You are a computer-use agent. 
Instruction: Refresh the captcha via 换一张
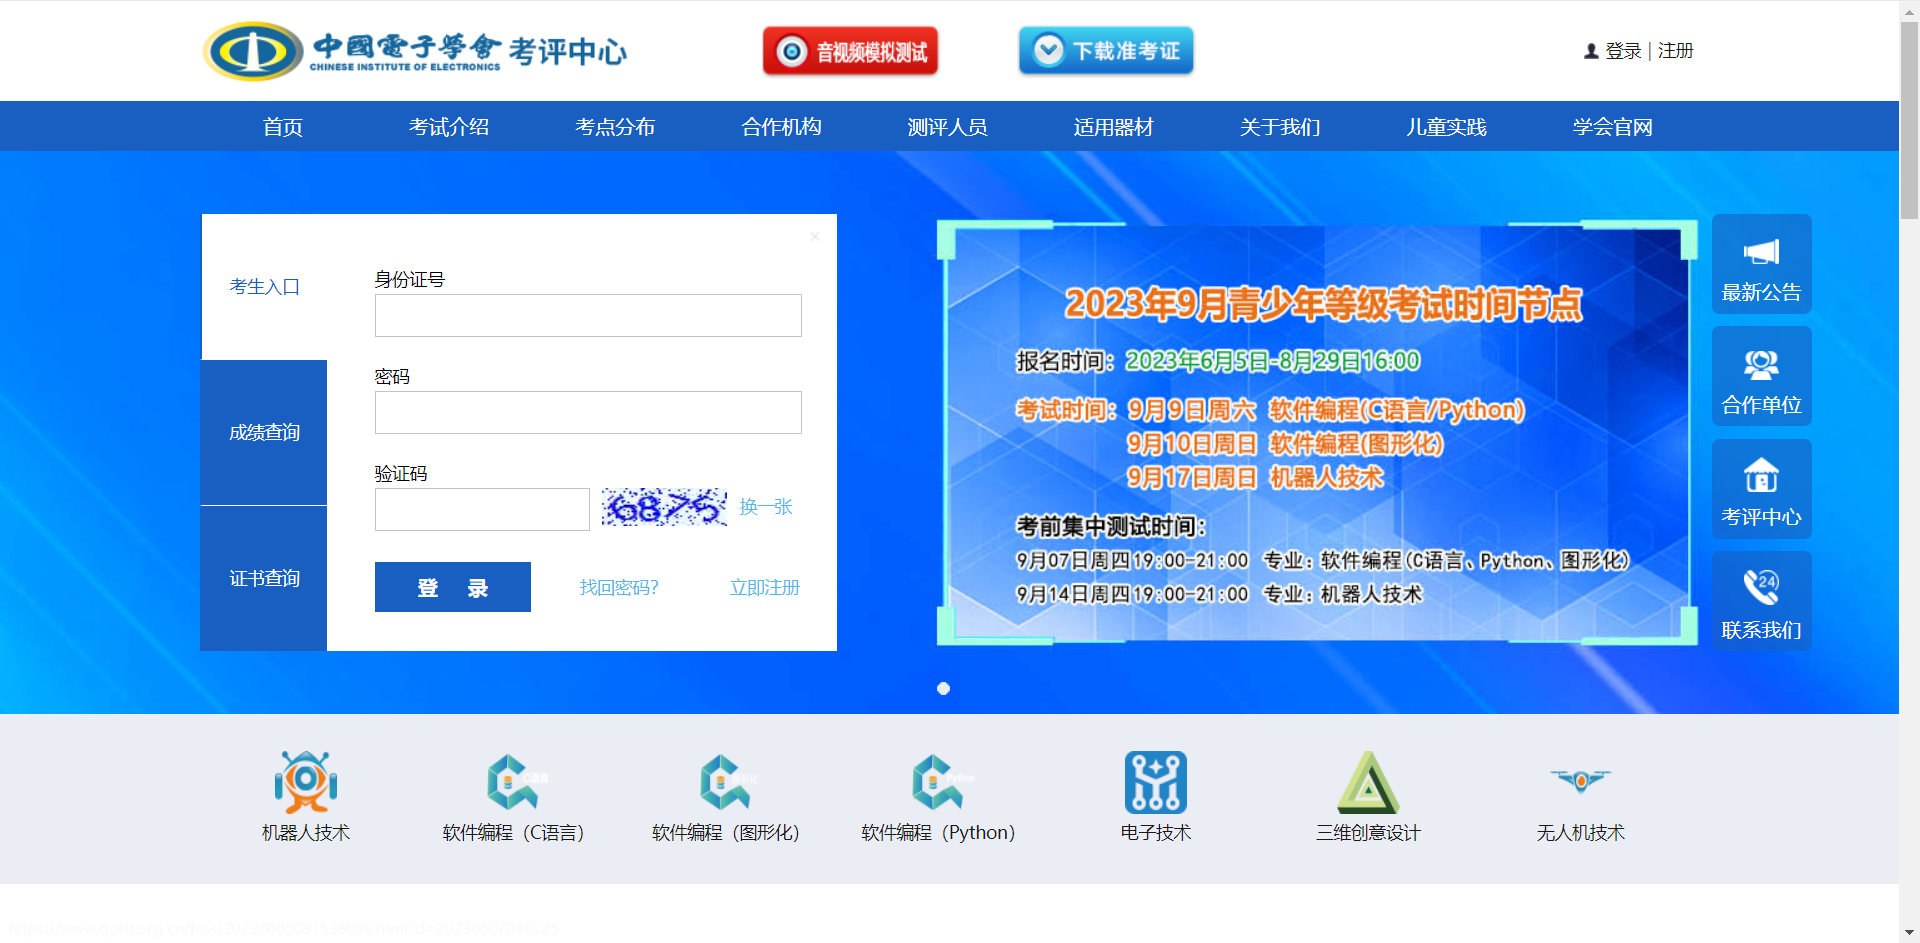[x=764, y=507]
